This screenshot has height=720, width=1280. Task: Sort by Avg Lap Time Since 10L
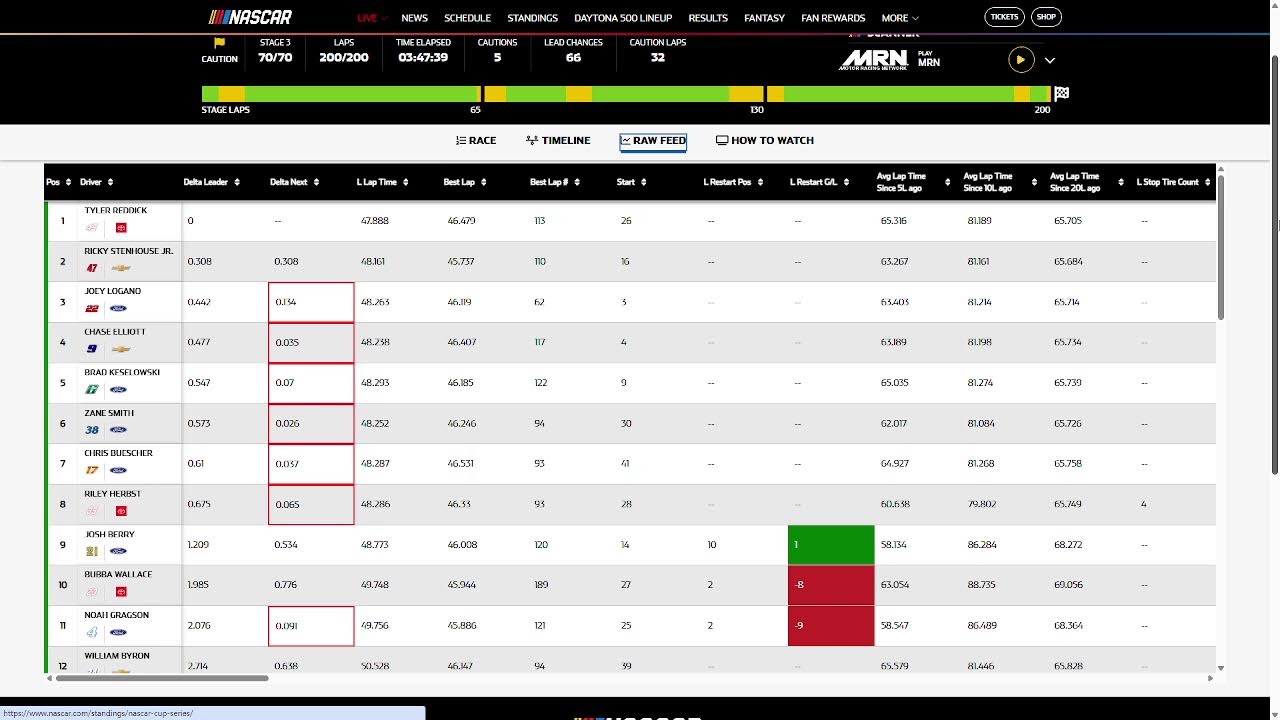click(x=999, y=182)
